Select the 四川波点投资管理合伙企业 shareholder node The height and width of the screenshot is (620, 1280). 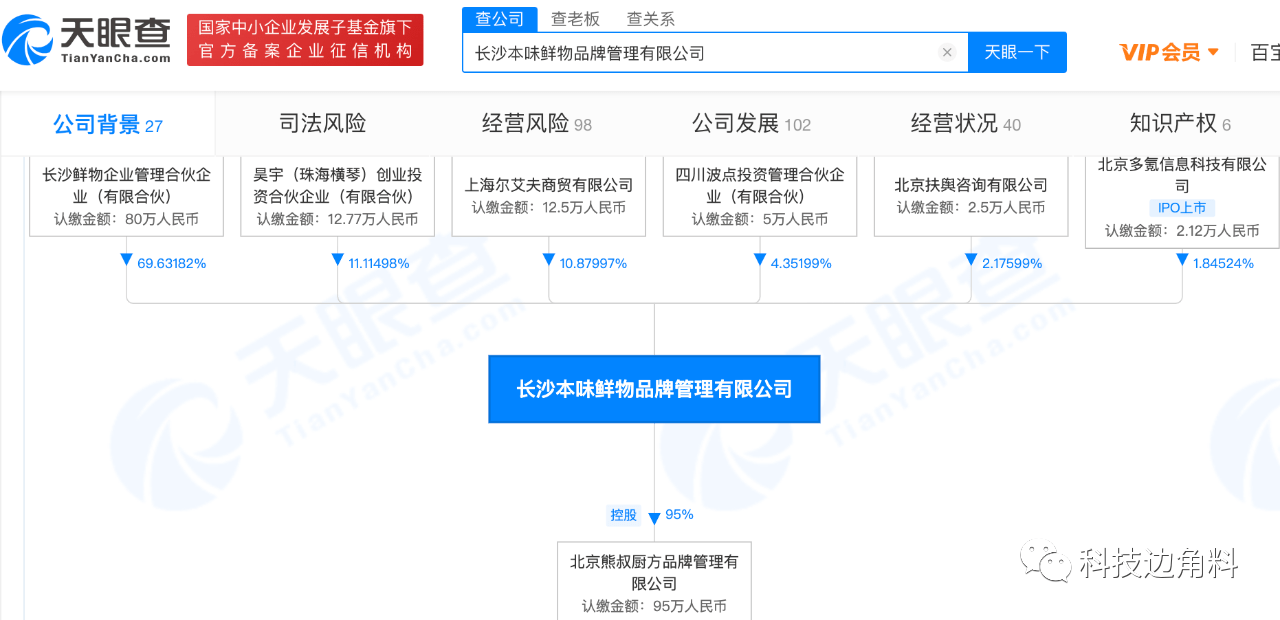coord(760,195)
